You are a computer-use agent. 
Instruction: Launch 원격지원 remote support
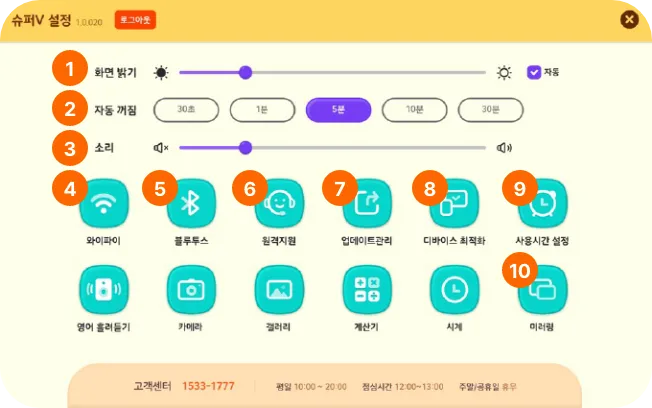pyautogui.click(x=279, y=204)
